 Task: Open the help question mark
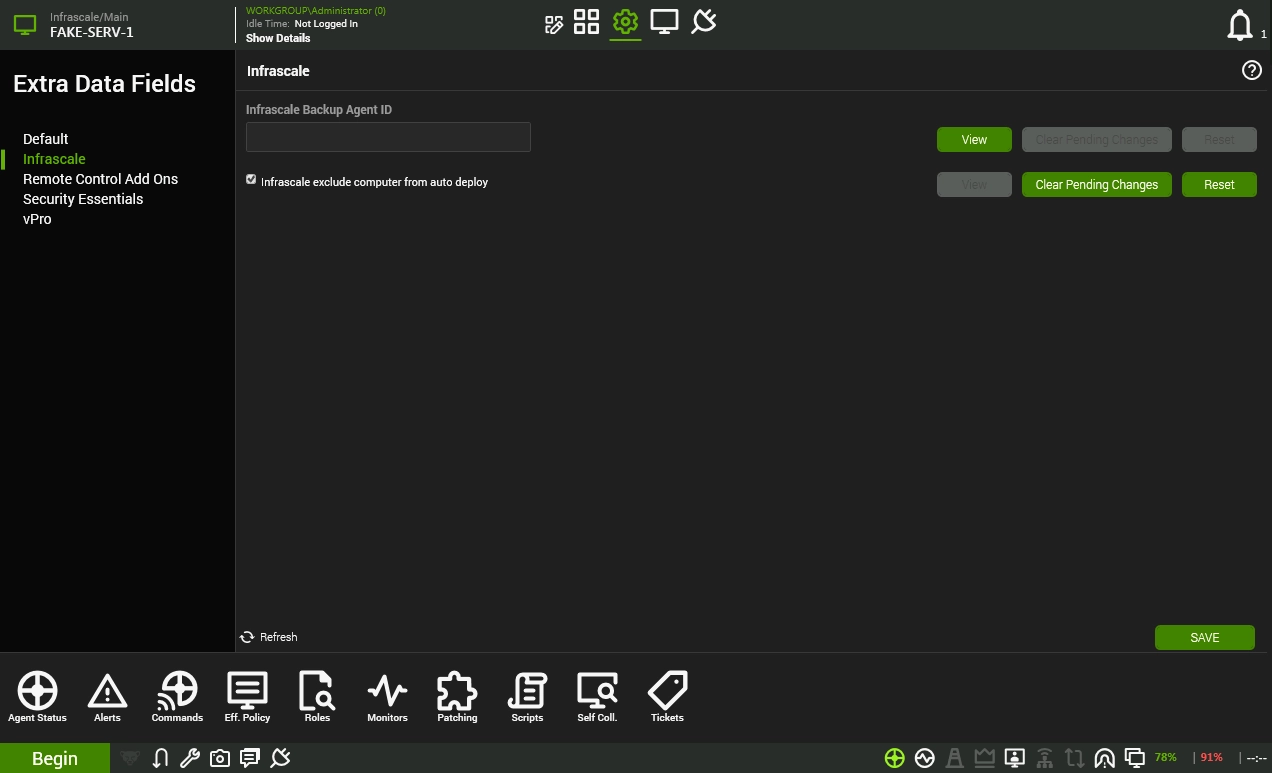[1251, 71]
